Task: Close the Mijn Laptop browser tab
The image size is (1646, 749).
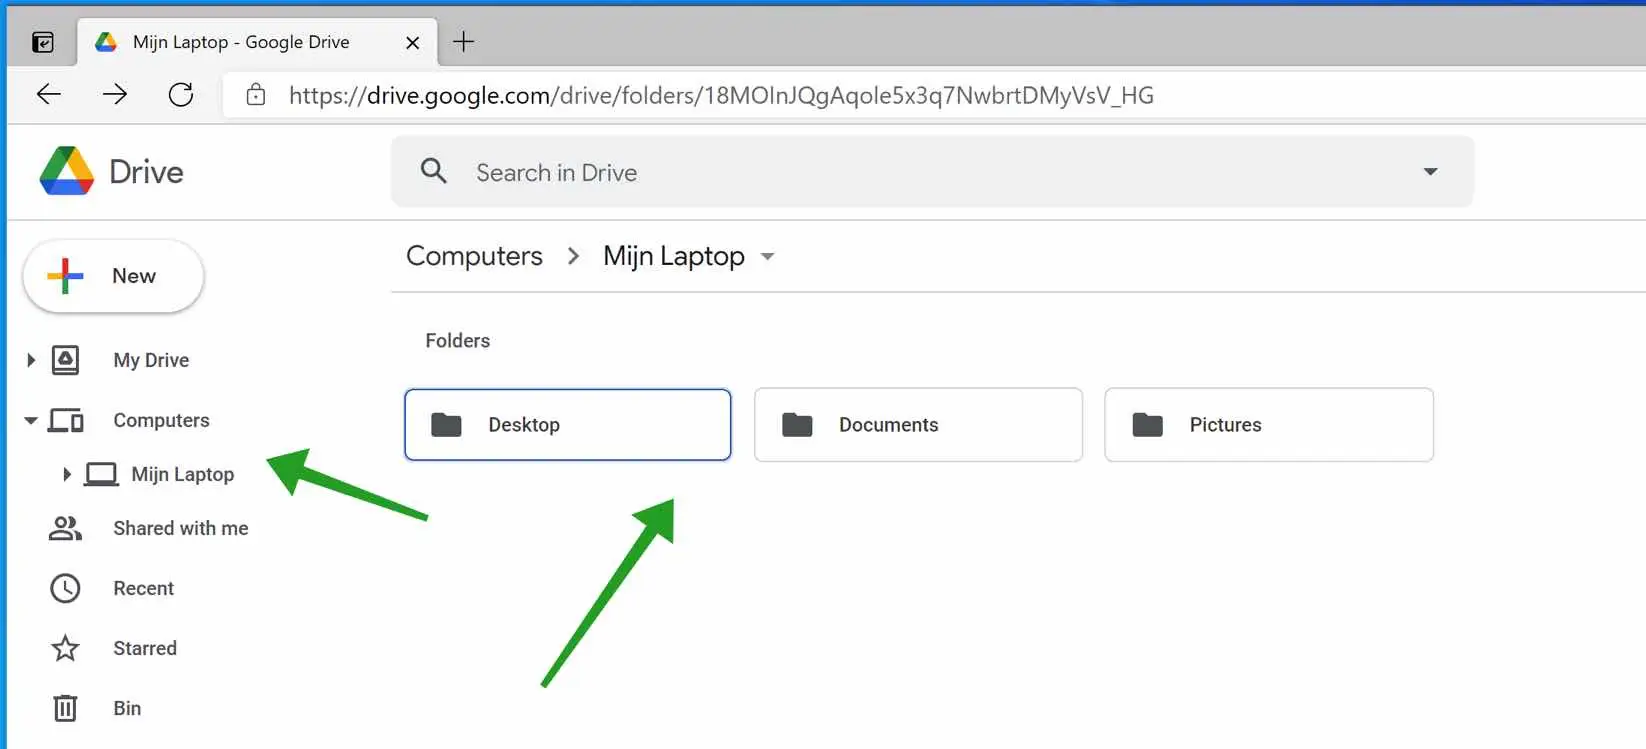Action: click(412, 42)
